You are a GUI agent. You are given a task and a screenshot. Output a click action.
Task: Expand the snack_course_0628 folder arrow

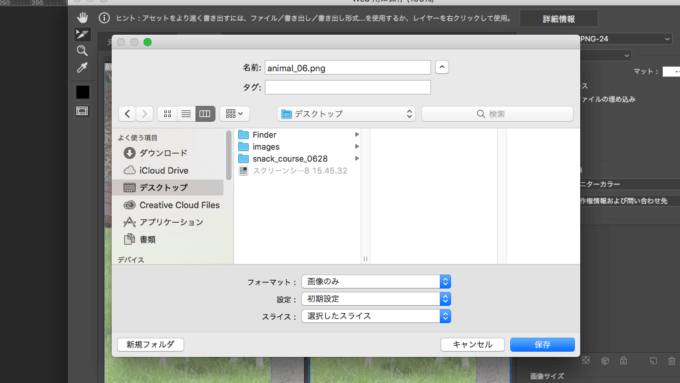pos(356,159)
